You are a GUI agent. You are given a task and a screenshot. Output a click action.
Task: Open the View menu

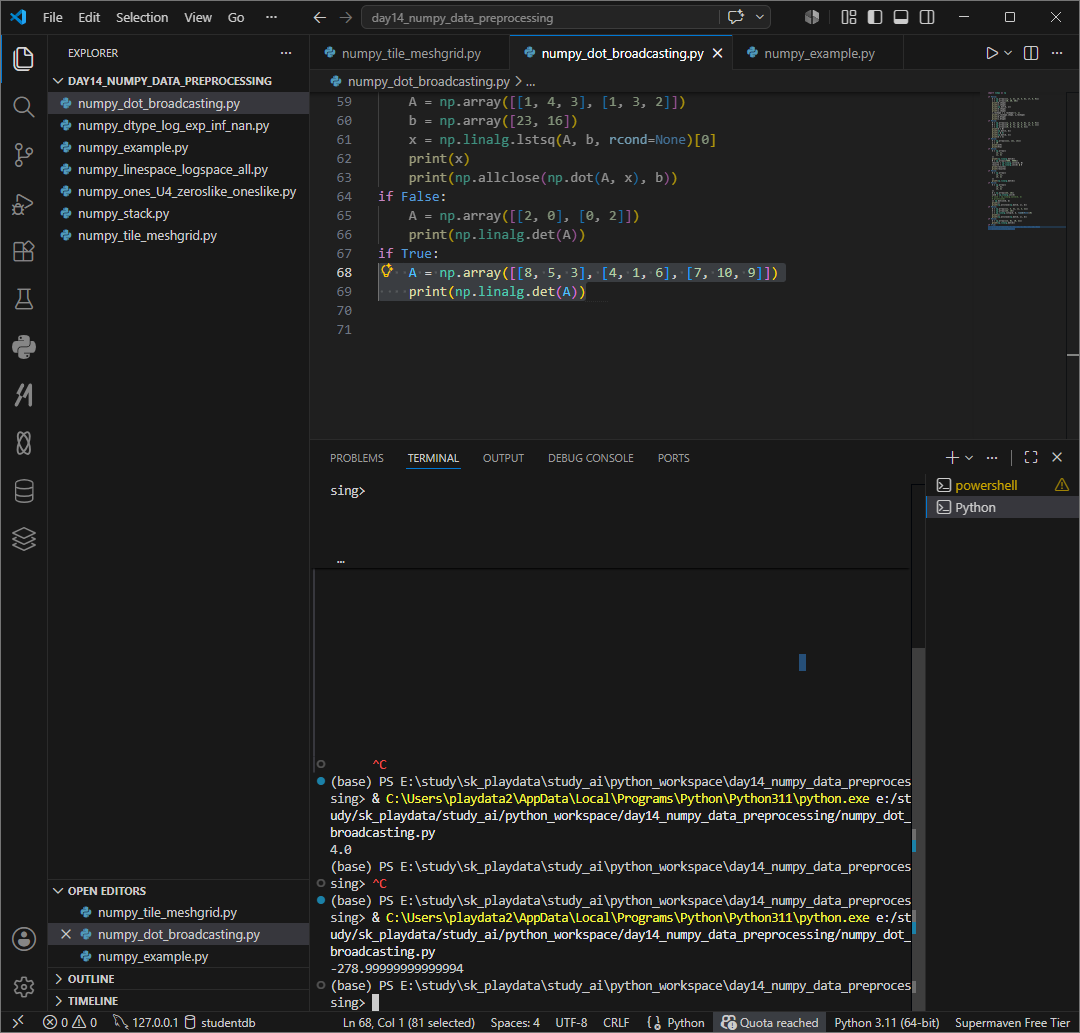(x=198, y=17)
